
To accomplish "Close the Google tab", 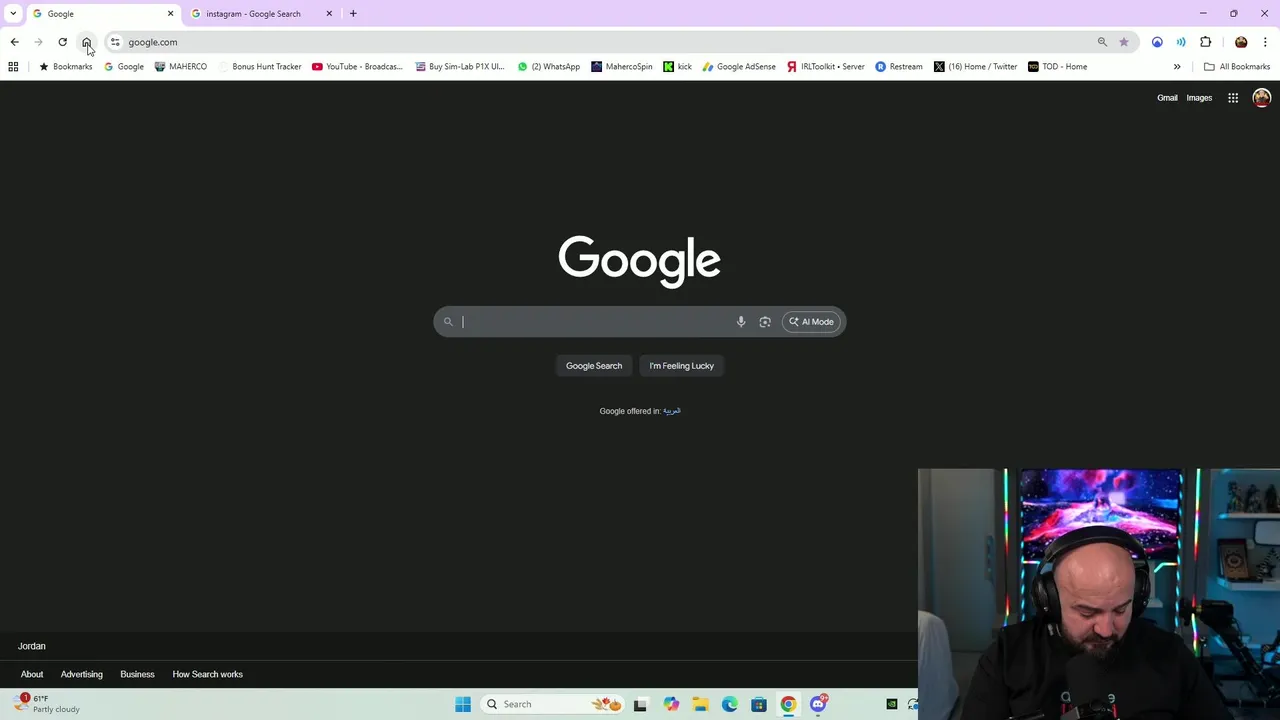I will (x=170, y=14).
